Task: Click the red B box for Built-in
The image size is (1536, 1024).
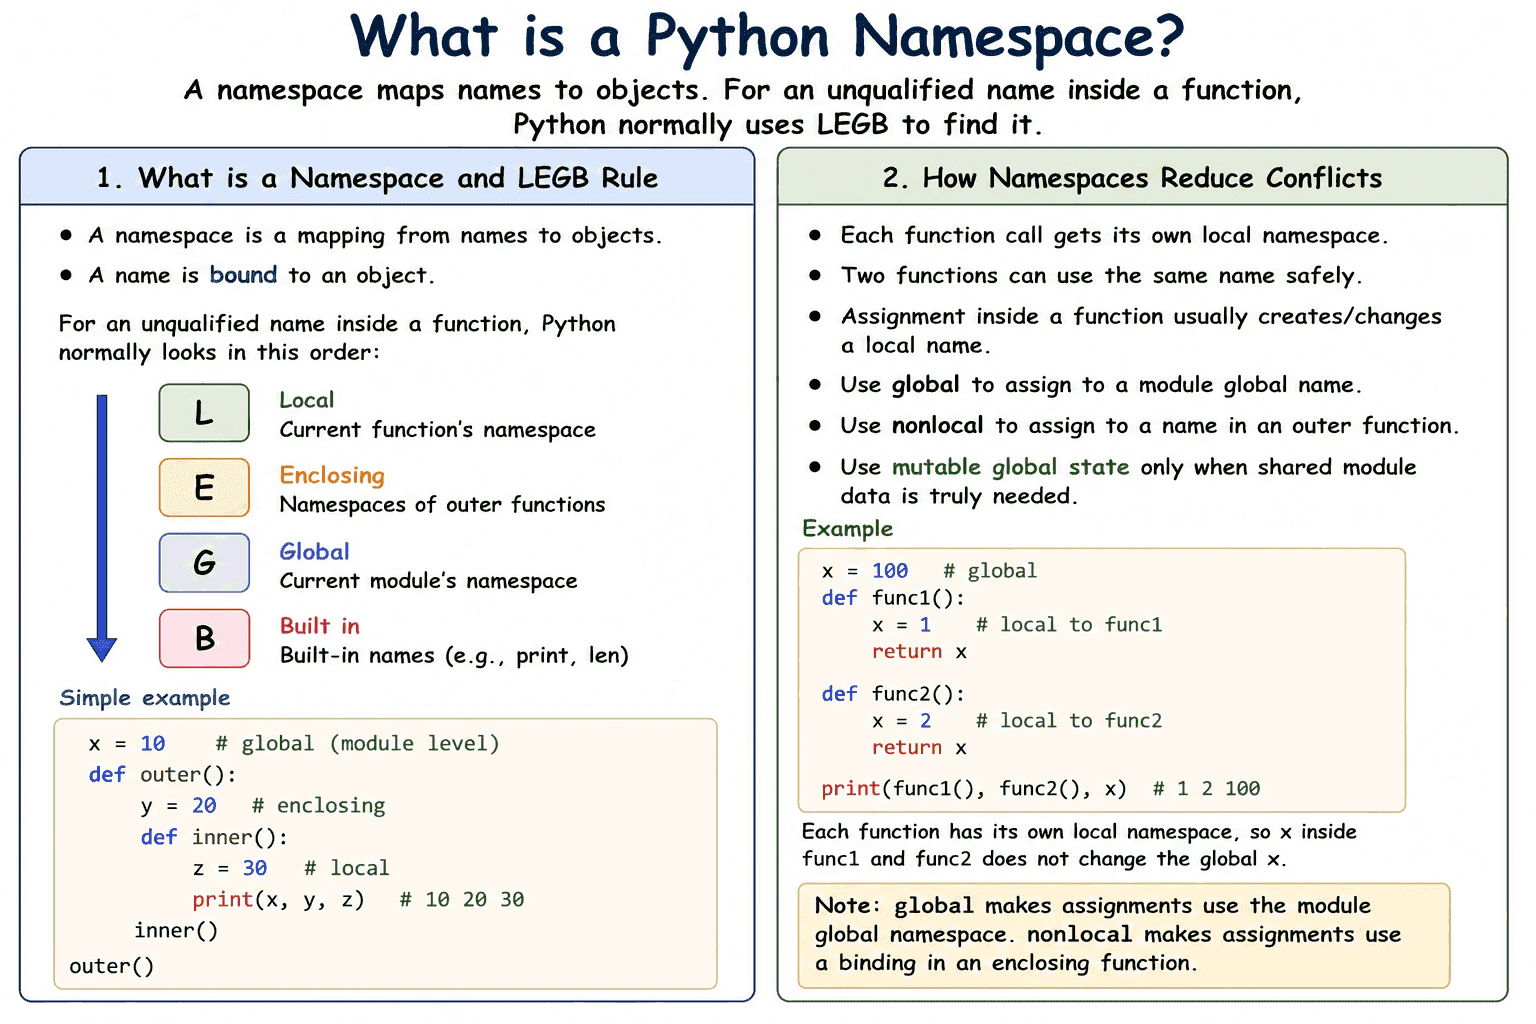Action: coord(204,638)
